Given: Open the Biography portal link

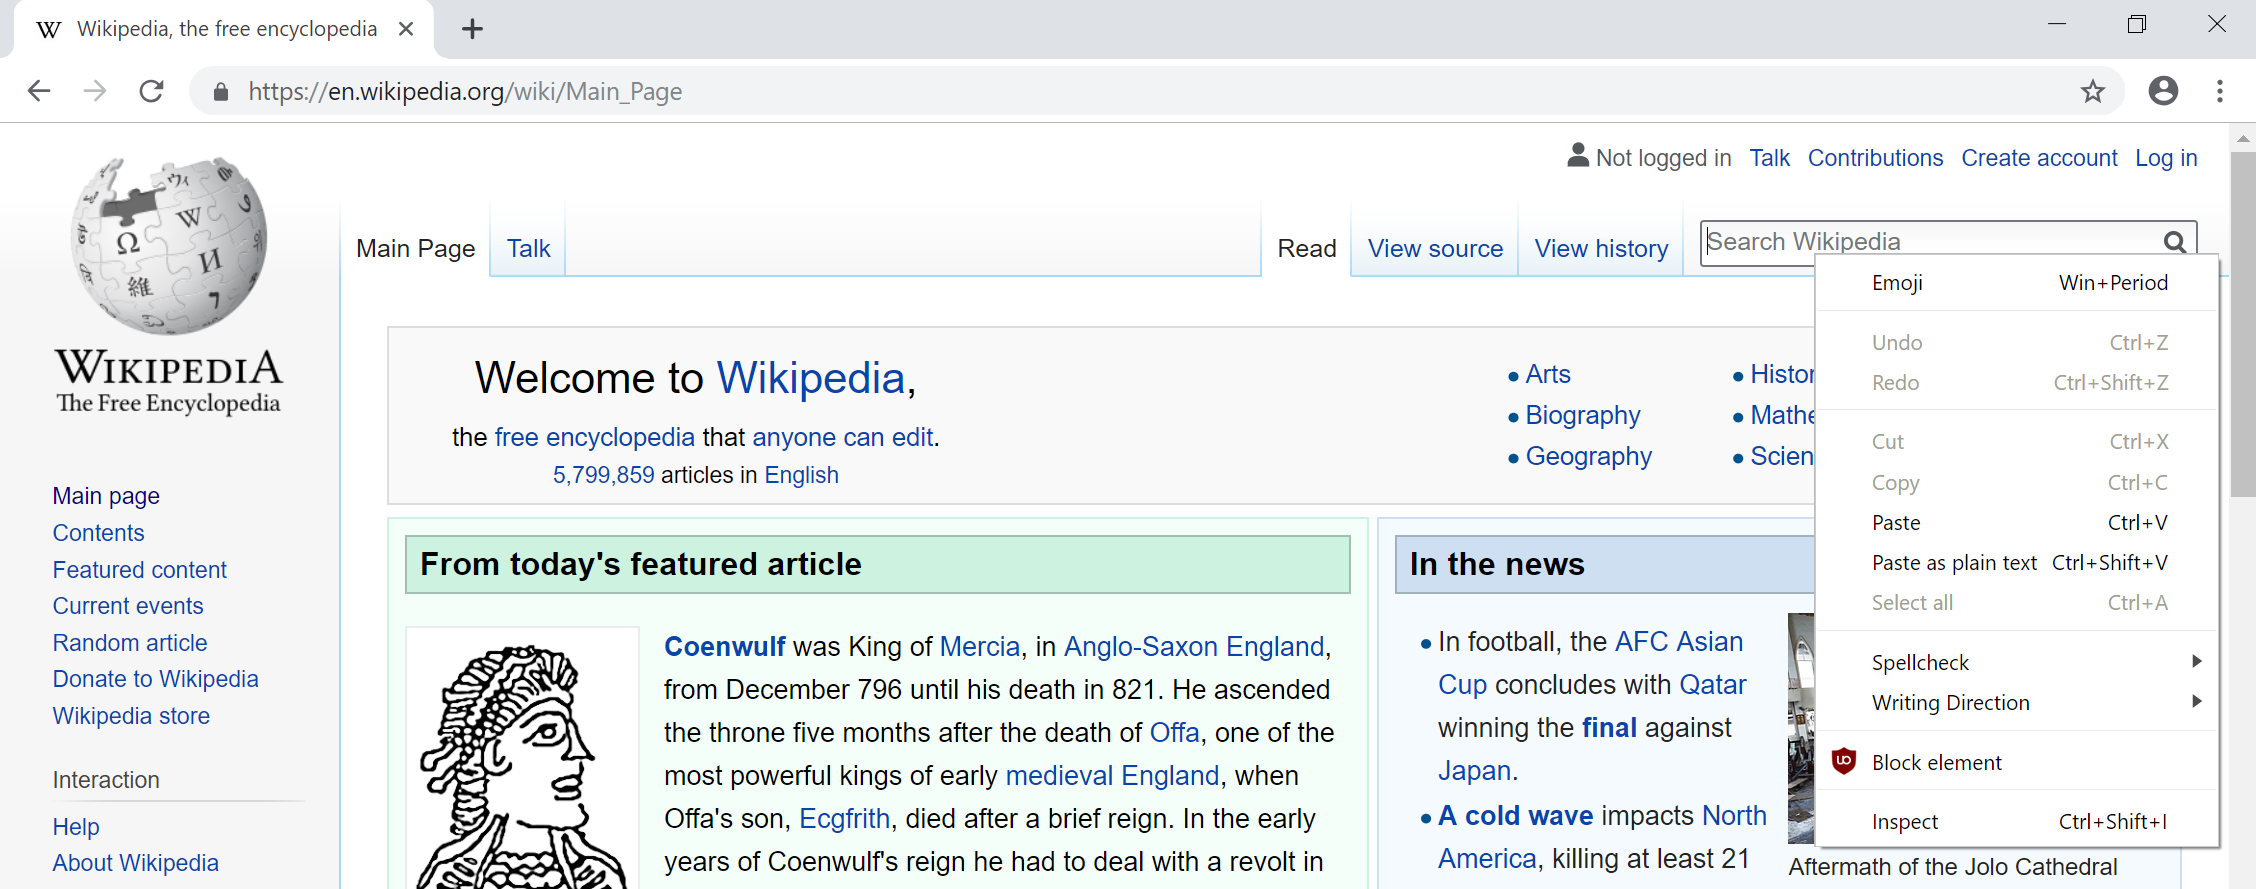Looking at the screenshot, I should [x=1583, y=415].
